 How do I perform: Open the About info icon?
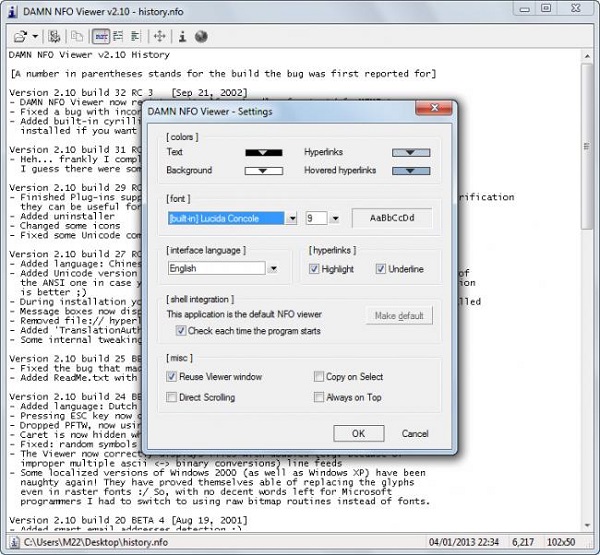pos(183,36)
